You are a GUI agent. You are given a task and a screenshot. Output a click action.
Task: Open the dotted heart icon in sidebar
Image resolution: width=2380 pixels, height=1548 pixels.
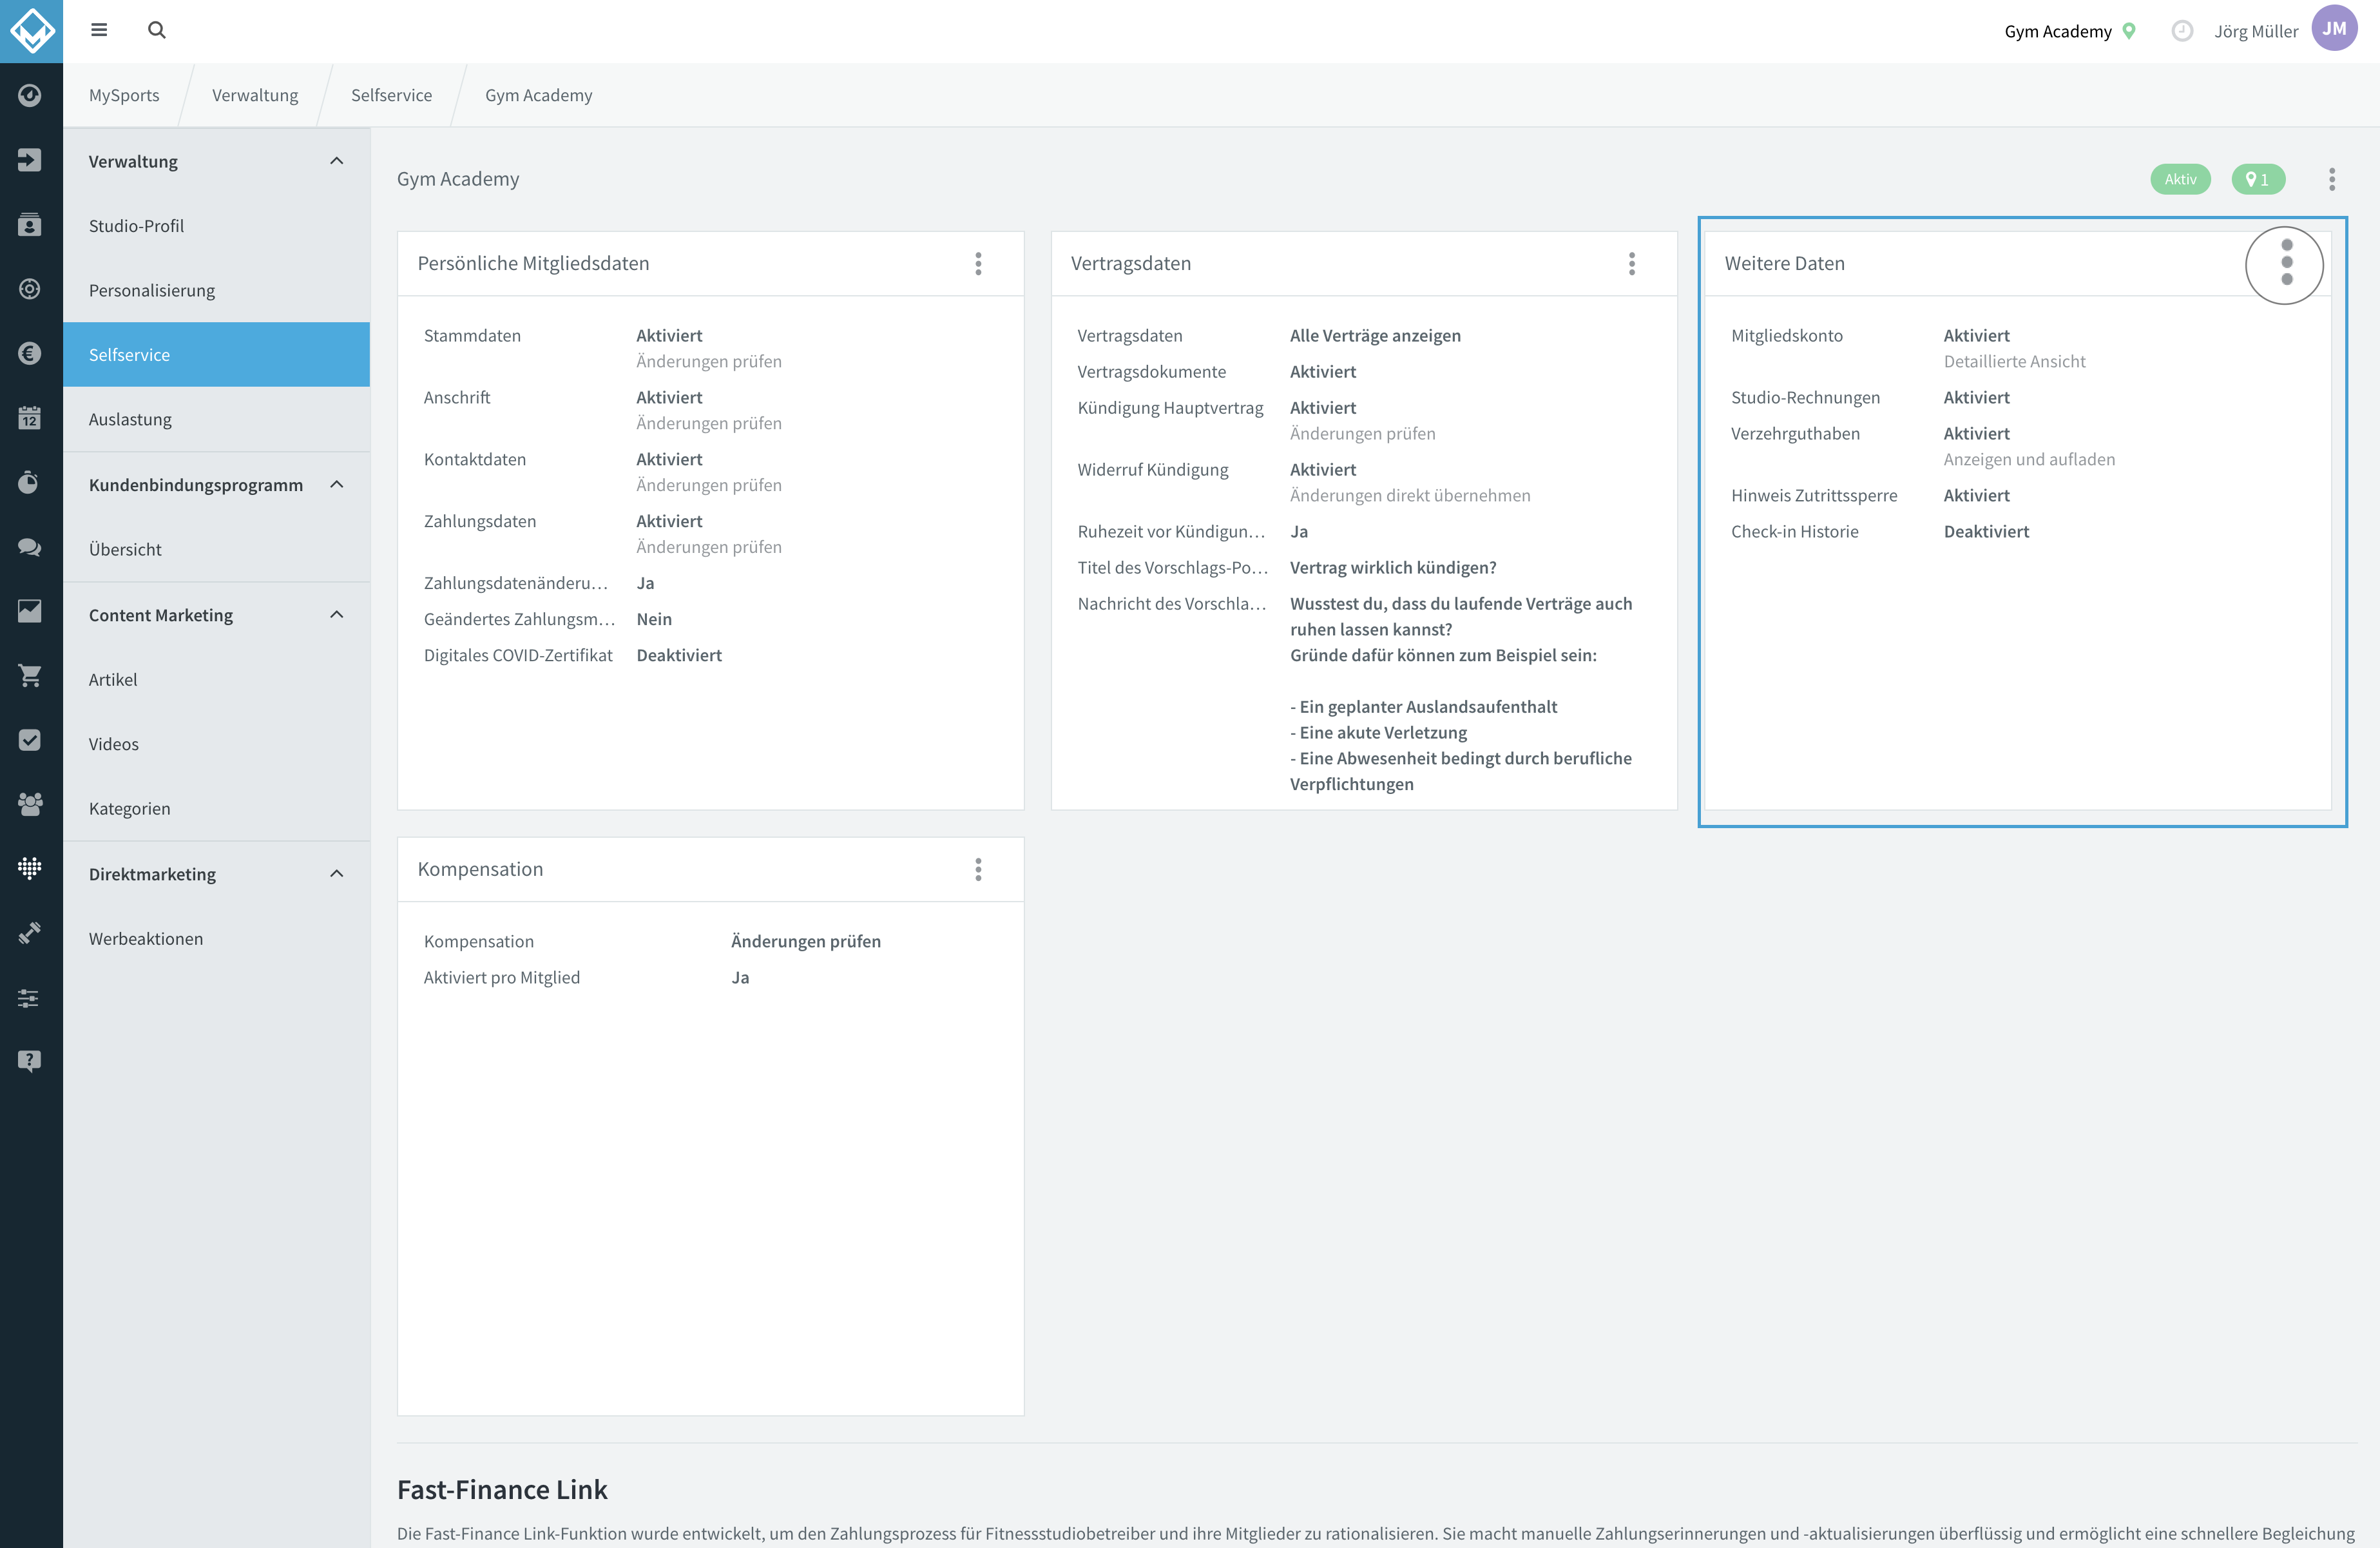point(30,868)
